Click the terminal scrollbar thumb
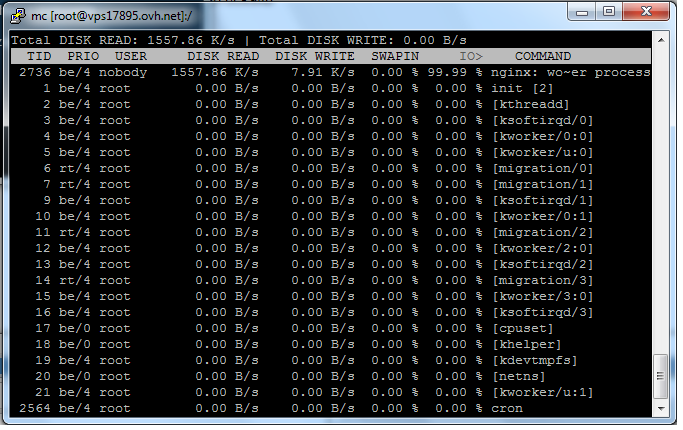 661,376
